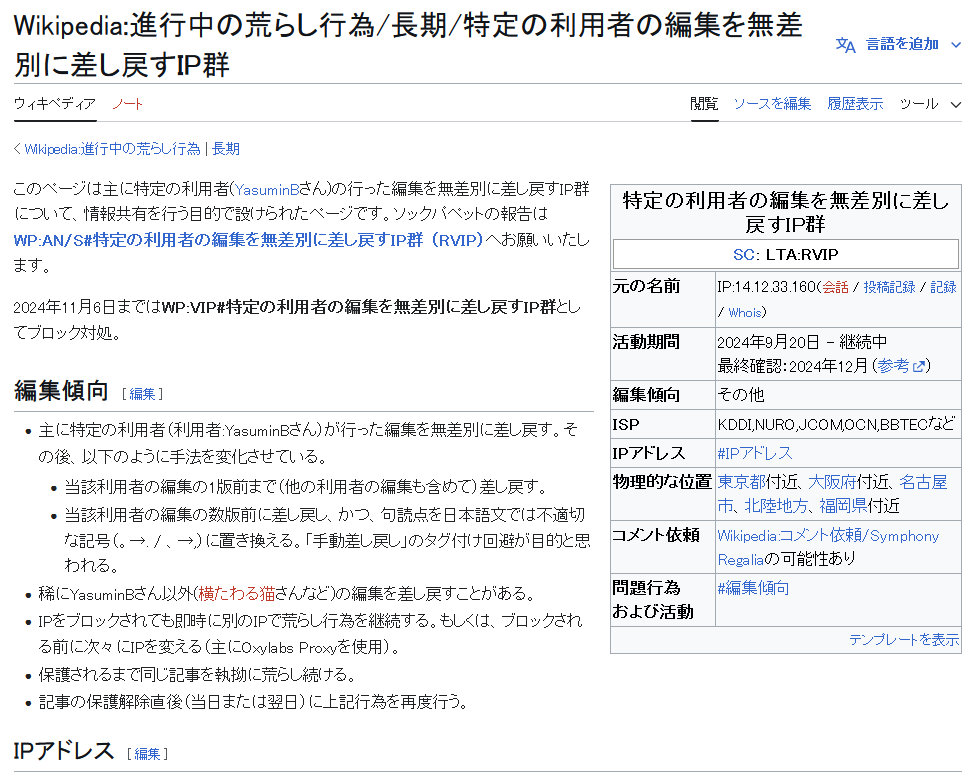Jump to #編集傾向 anchor in infobox
The width and height of the screenshot is (977, 781).
[753, 588]
